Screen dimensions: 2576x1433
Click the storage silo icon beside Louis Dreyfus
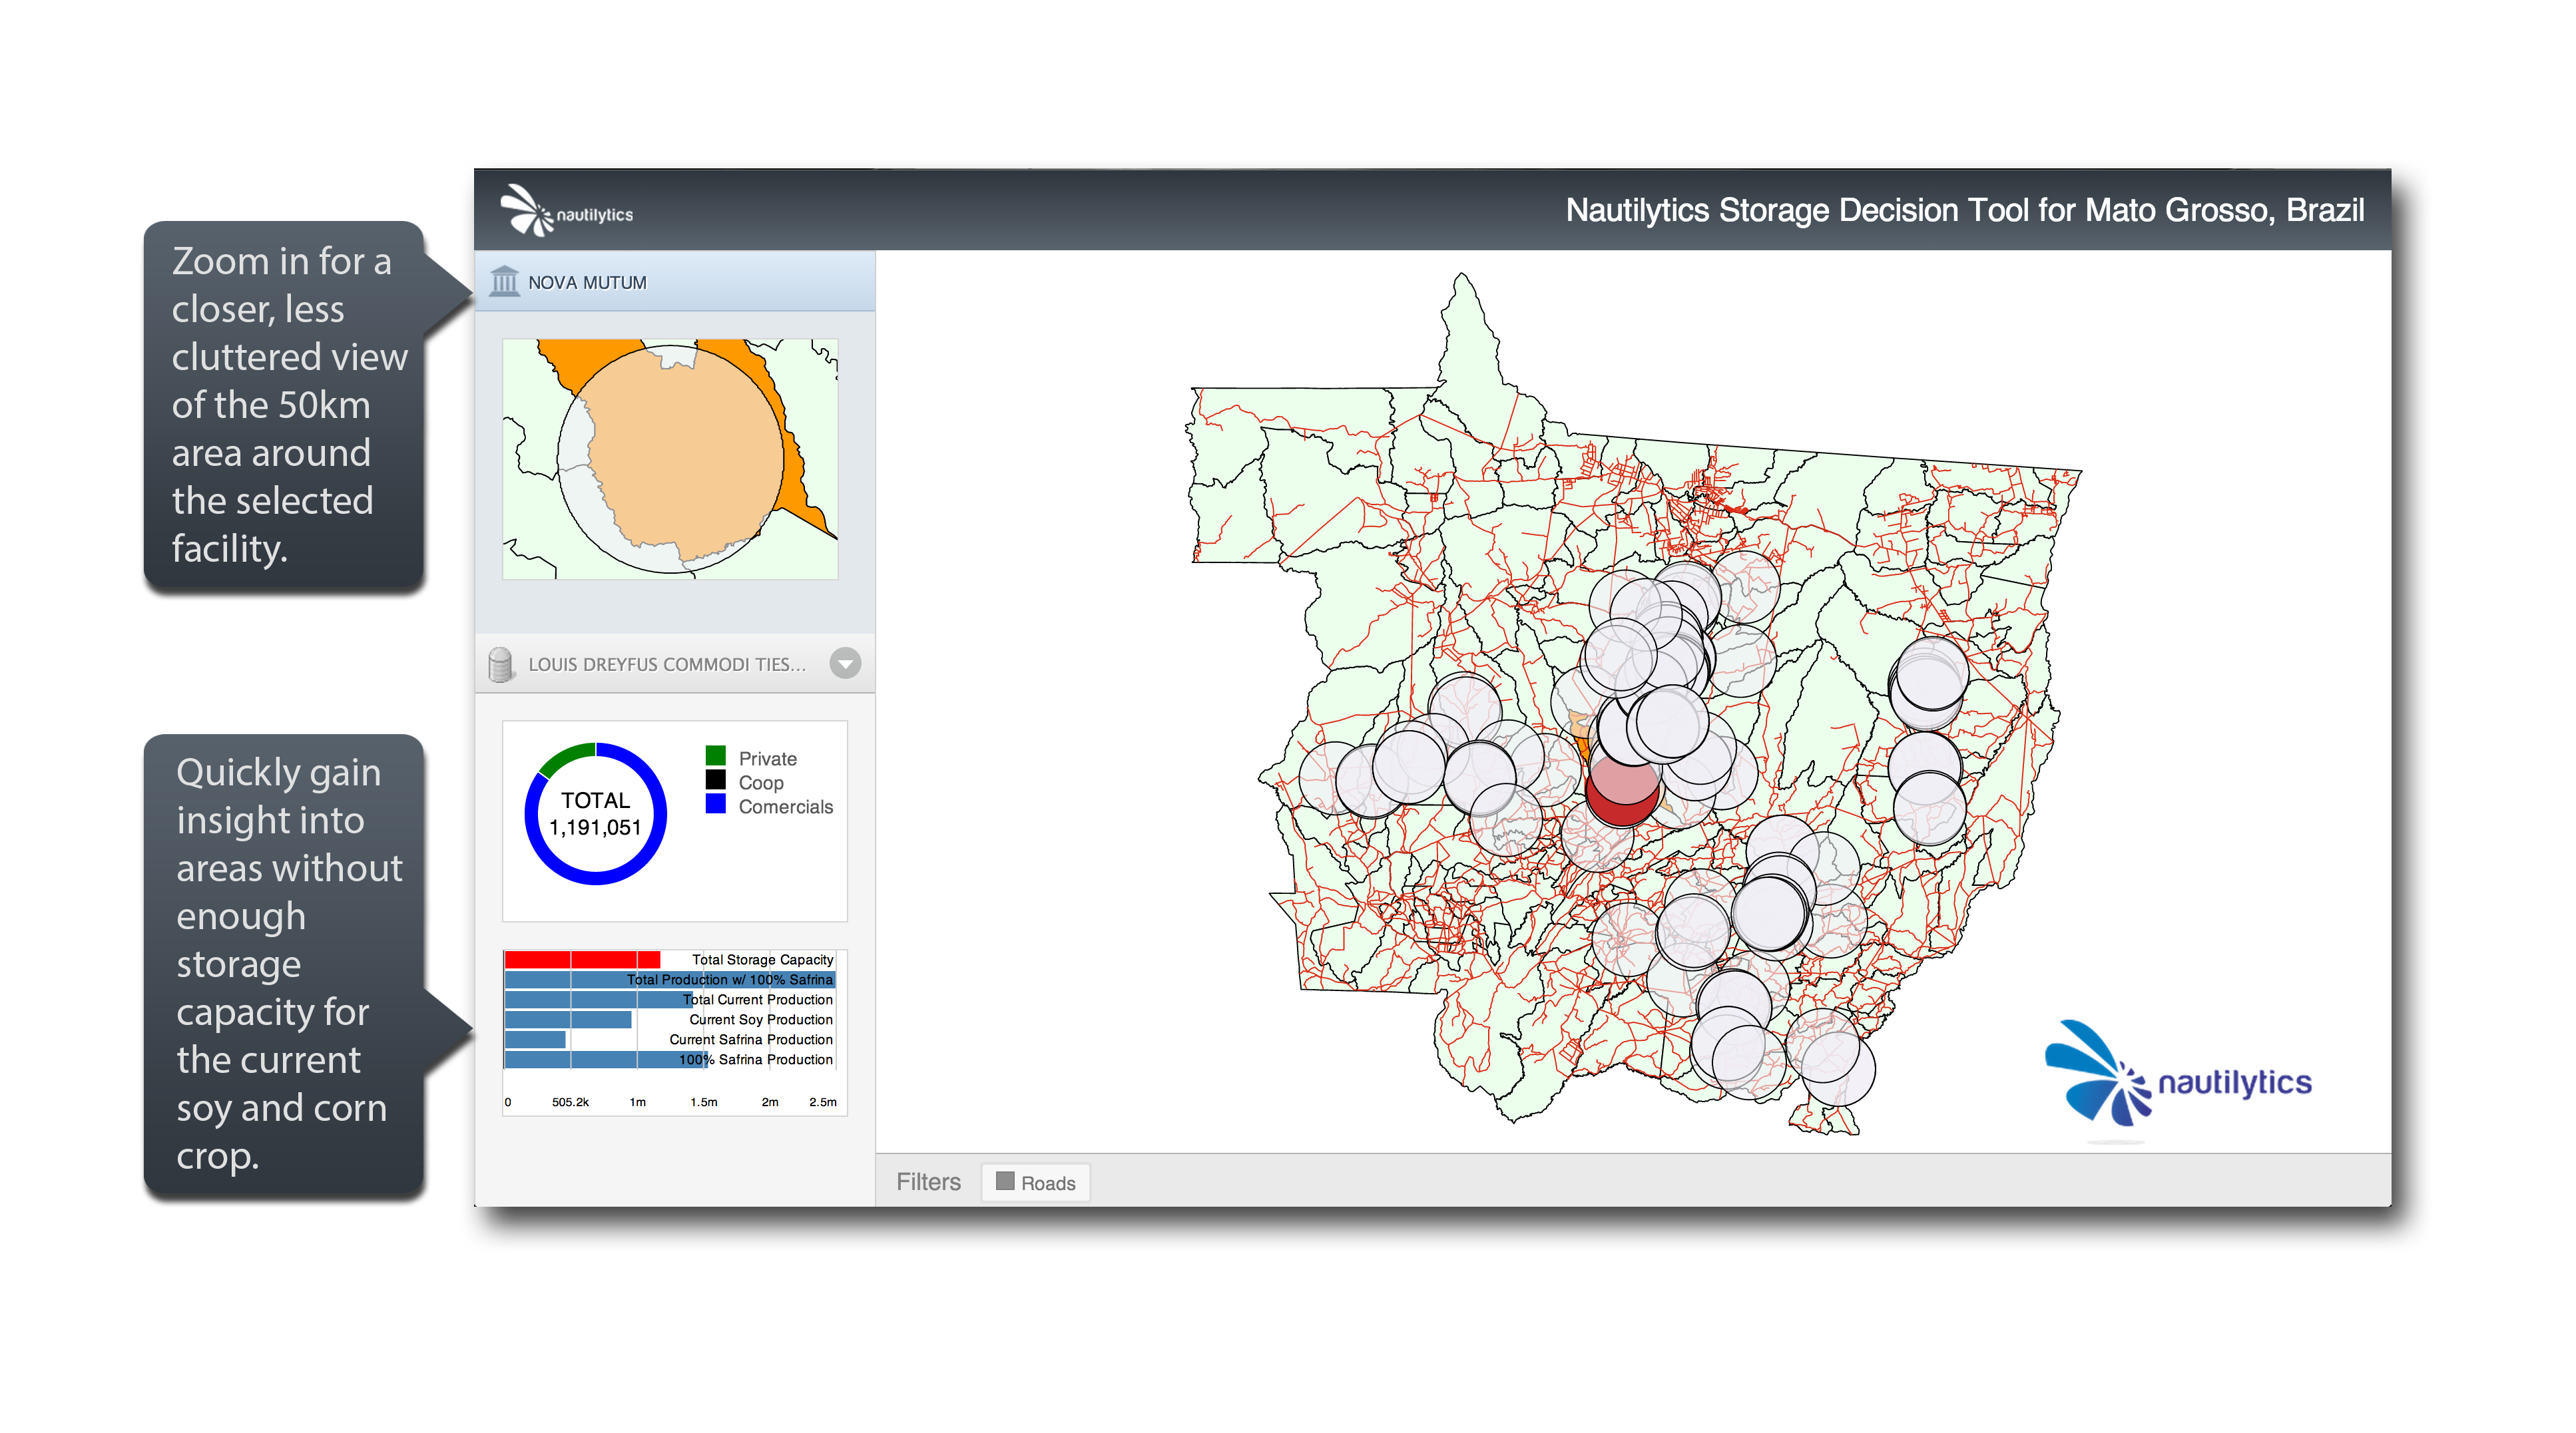[x=500, y=664]
